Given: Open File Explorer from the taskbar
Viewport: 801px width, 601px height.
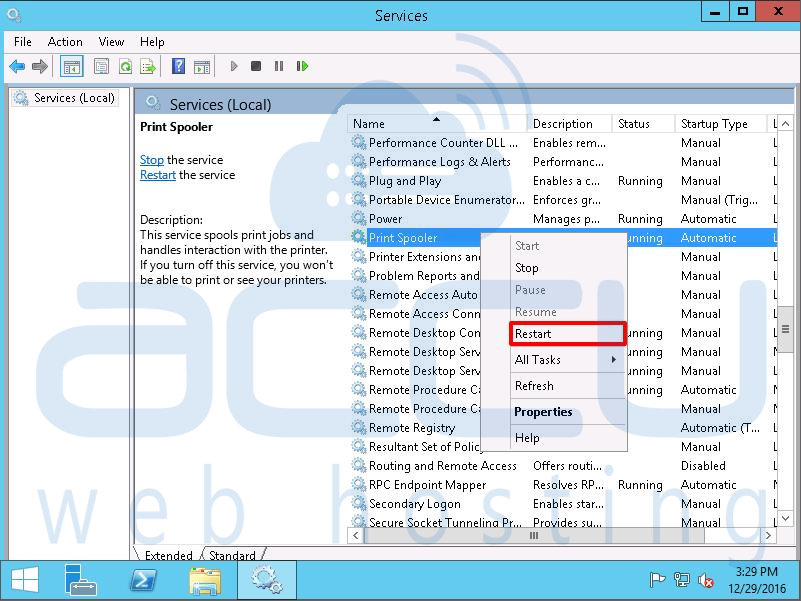Looking at the screenshot, I should (205, 580).
